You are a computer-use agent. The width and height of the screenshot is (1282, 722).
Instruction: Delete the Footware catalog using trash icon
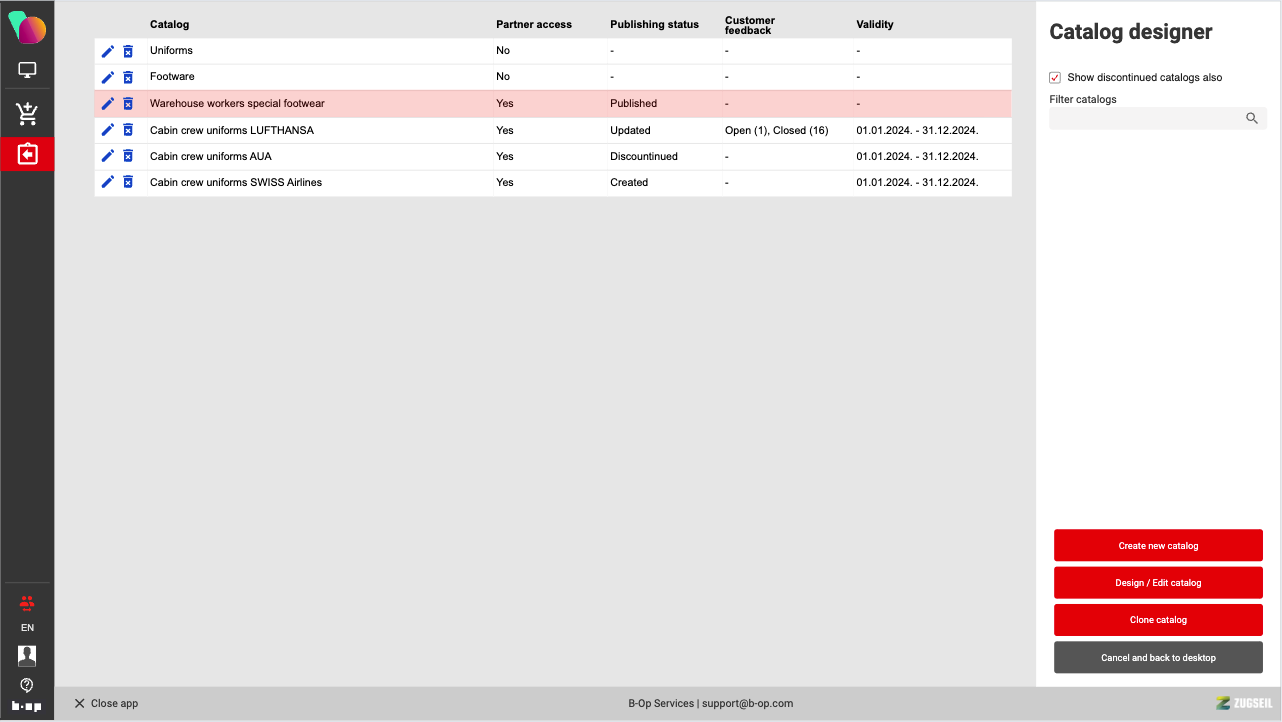[128, 77]
